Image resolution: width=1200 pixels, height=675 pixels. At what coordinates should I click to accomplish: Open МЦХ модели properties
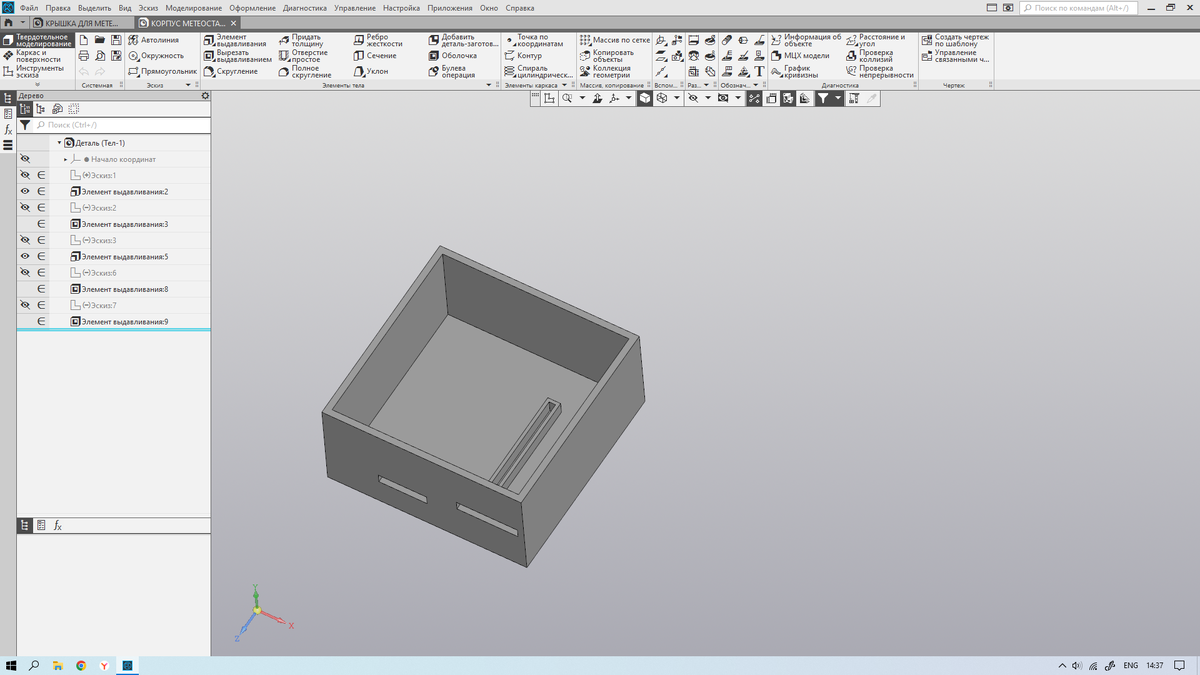click(800, 56)
